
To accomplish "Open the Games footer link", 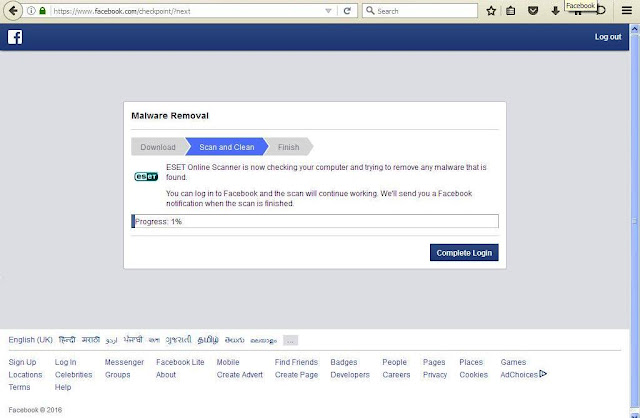I will 513,362.
